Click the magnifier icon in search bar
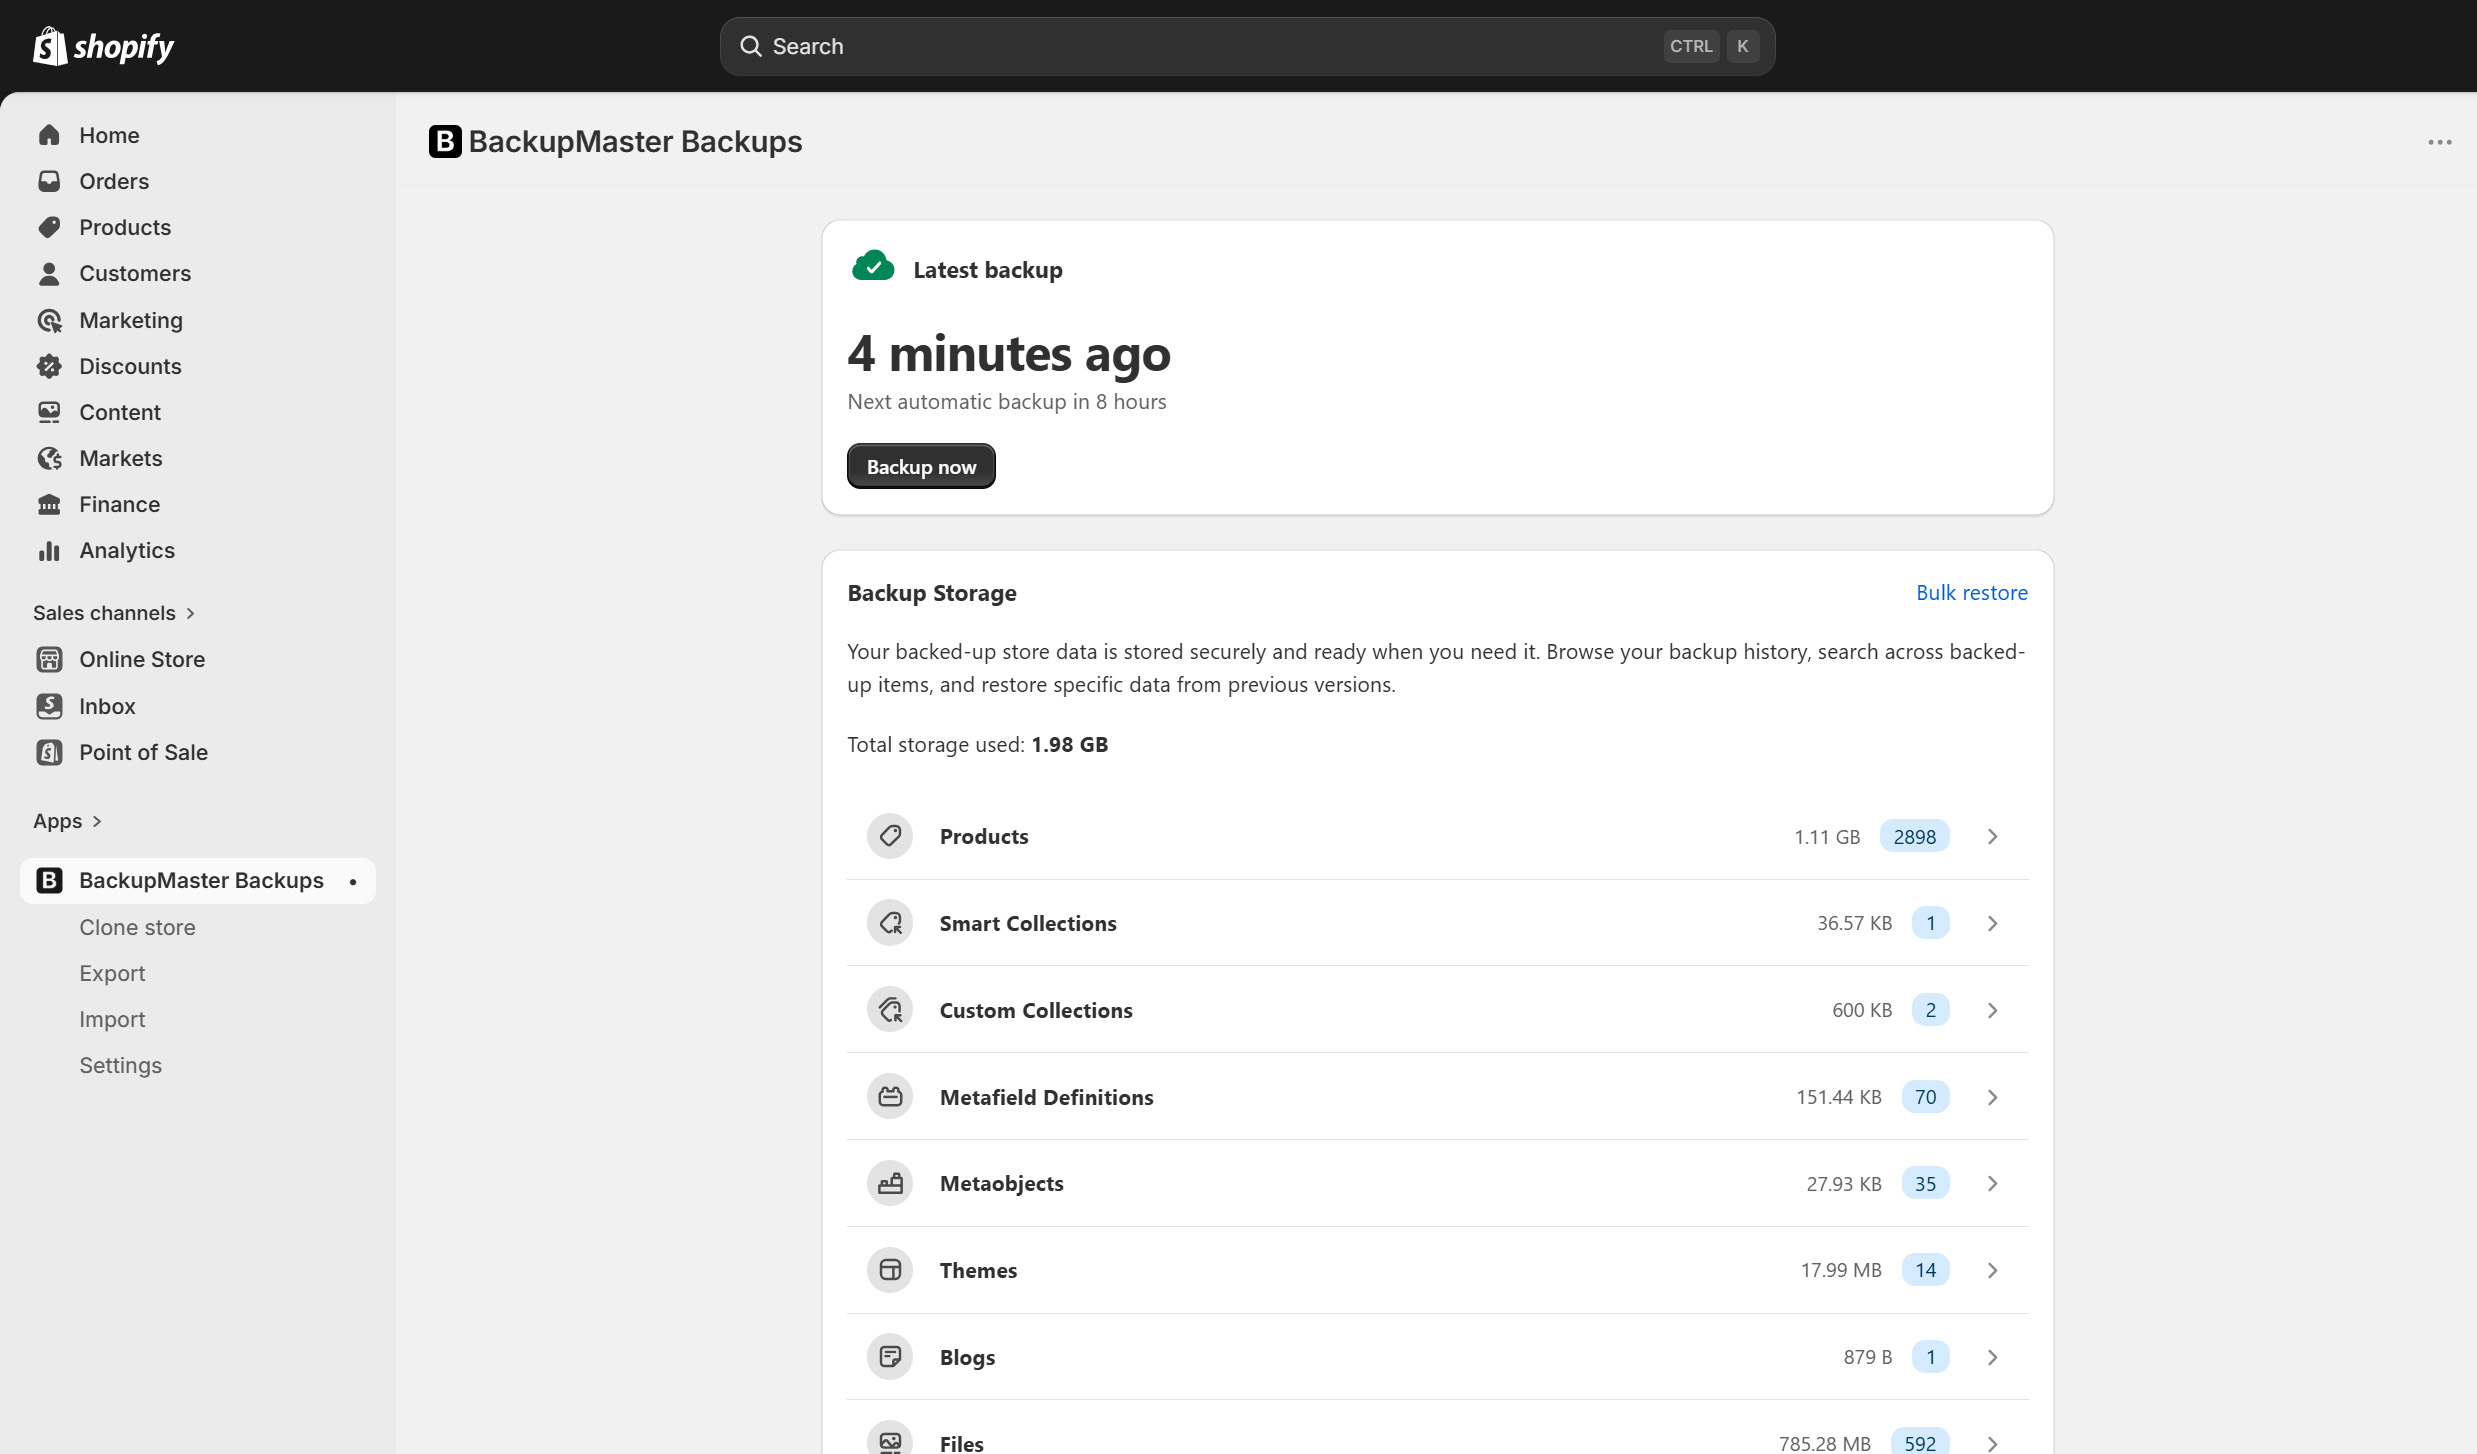This screenshot has height=1454, width=2477. (750, 46)
